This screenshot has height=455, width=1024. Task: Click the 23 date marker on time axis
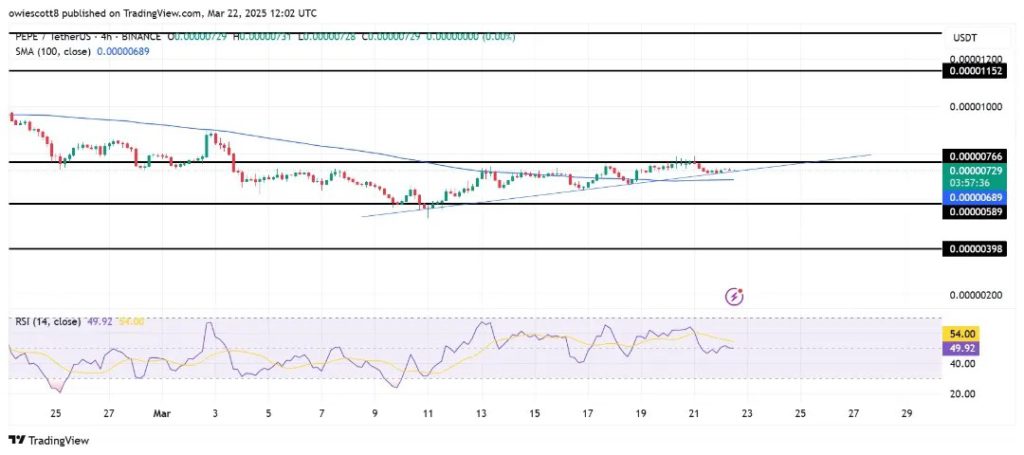click(748, 414)
